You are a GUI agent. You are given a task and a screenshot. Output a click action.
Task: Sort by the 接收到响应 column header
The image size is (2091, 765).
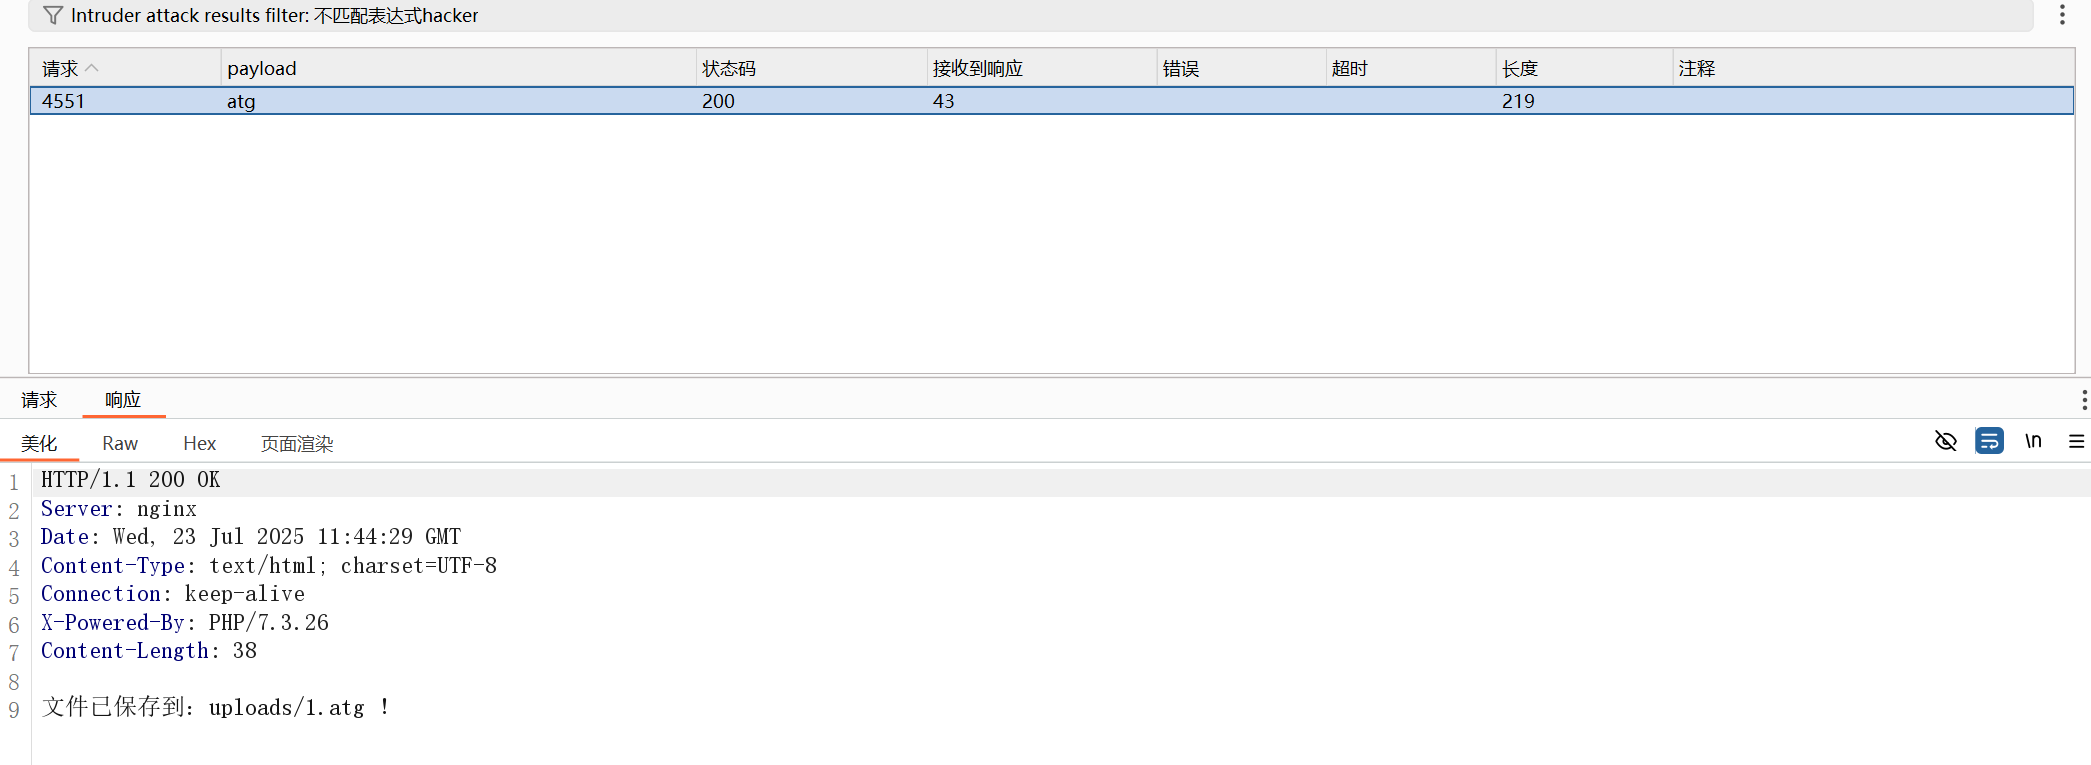pyautogui.click(x=1042, y=68)
